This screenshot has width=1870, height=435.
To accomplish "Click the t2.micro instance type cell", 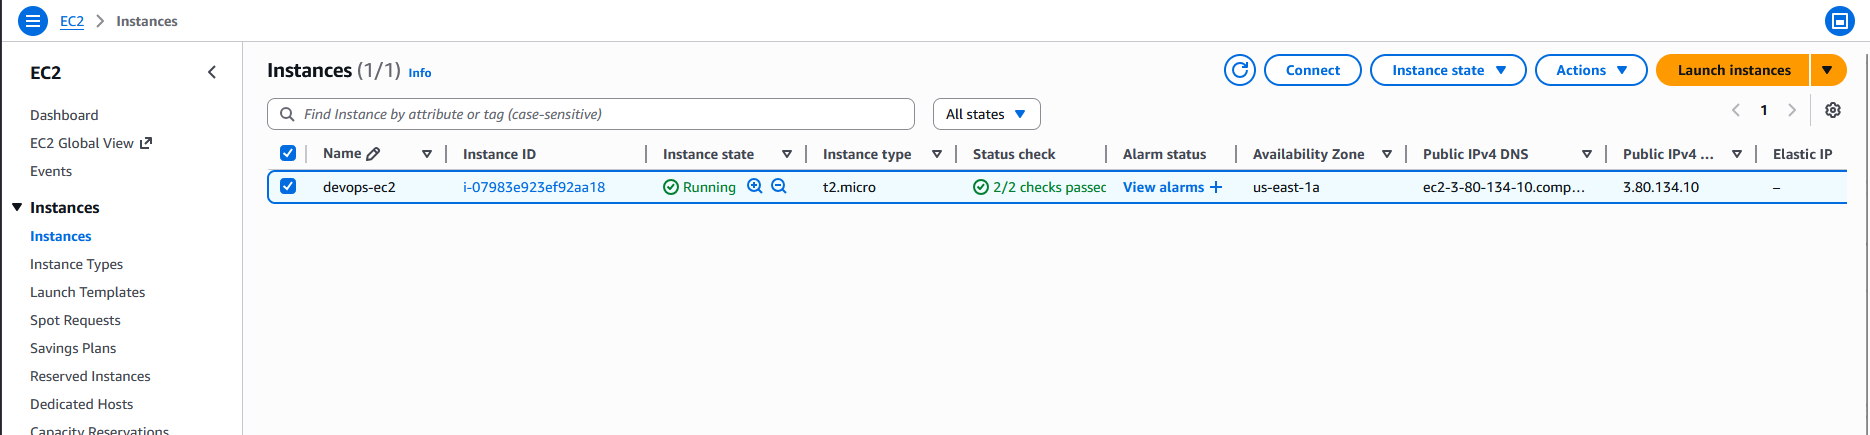I will pos(849,187).
